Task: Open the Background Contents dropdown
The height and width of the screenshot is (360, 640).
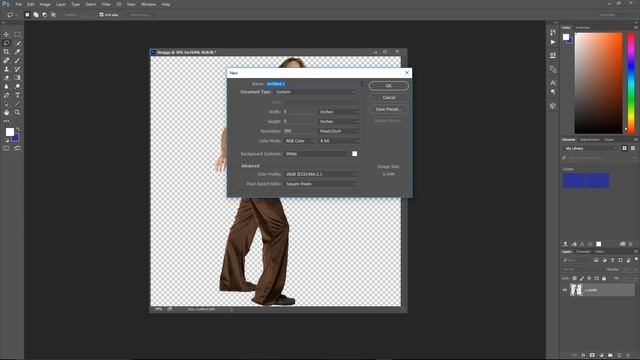Action: tap(317, 154)
